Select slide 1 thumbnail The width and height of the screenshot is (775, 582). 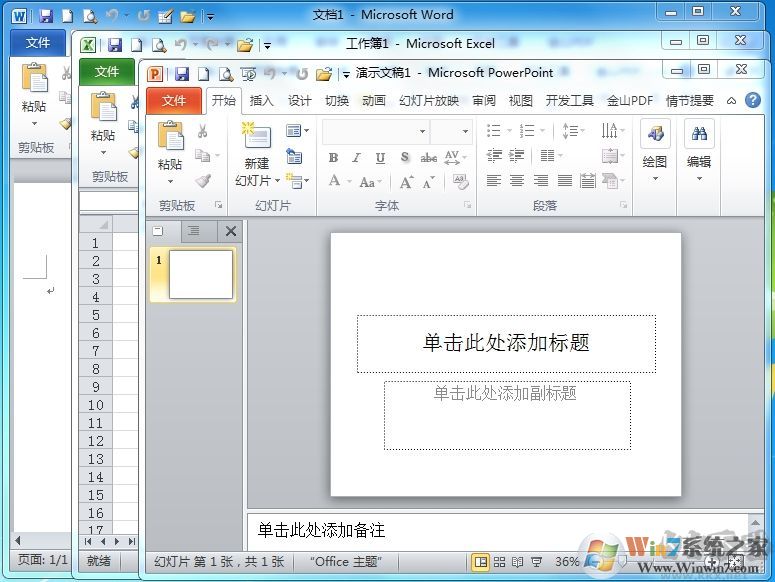pos(201,274)
